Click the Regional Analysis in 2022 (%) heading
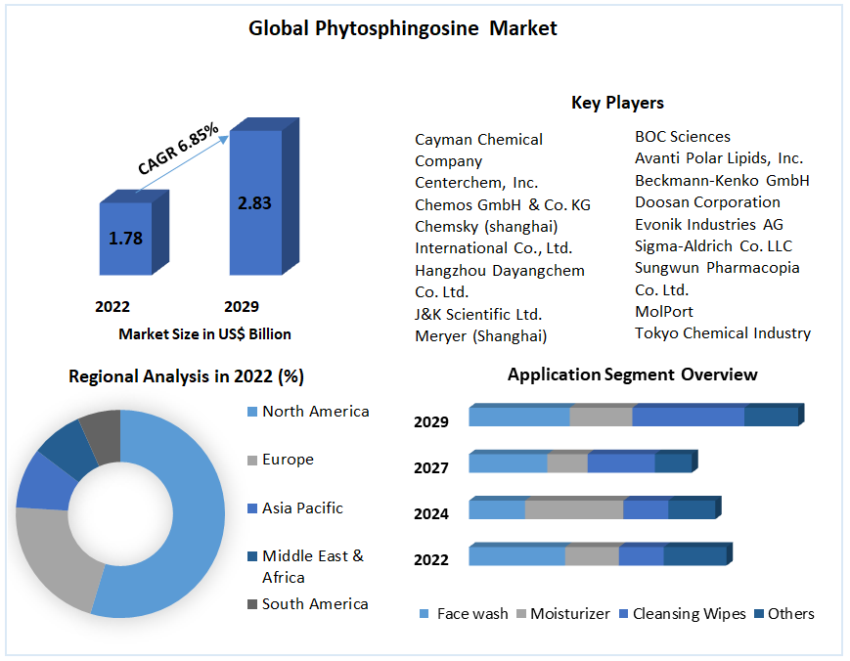The width and height of the screenshot is (850, 661). click(x=186, y=376)
